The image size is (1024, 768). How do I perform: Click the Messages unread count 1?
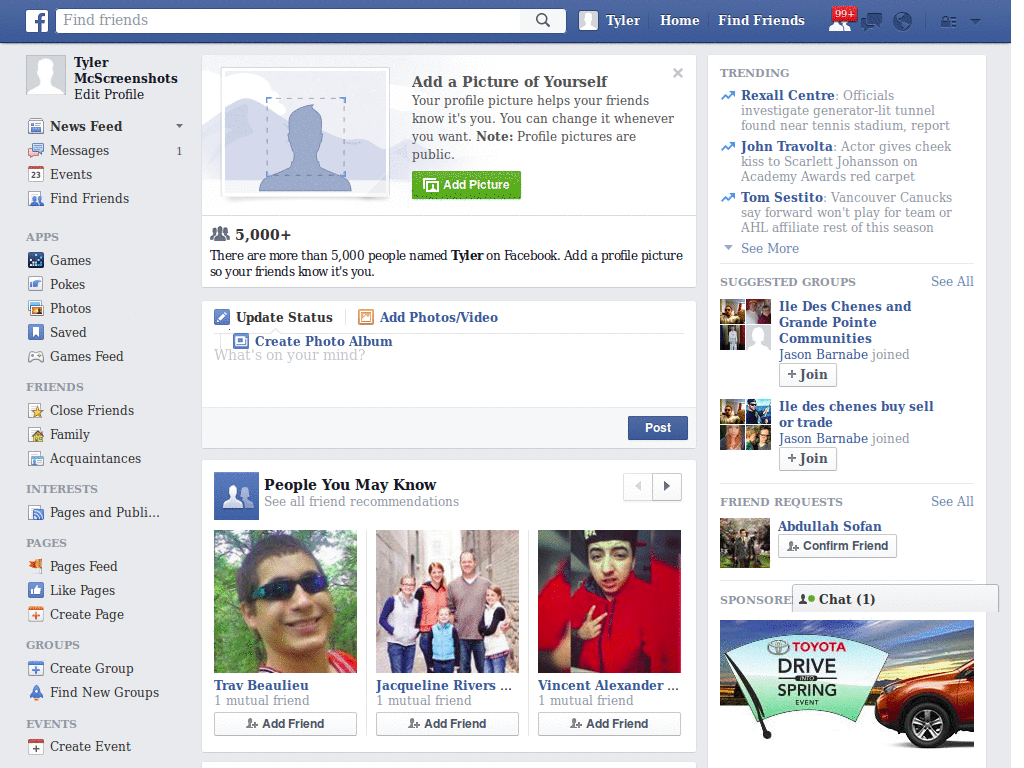point(179,151)
